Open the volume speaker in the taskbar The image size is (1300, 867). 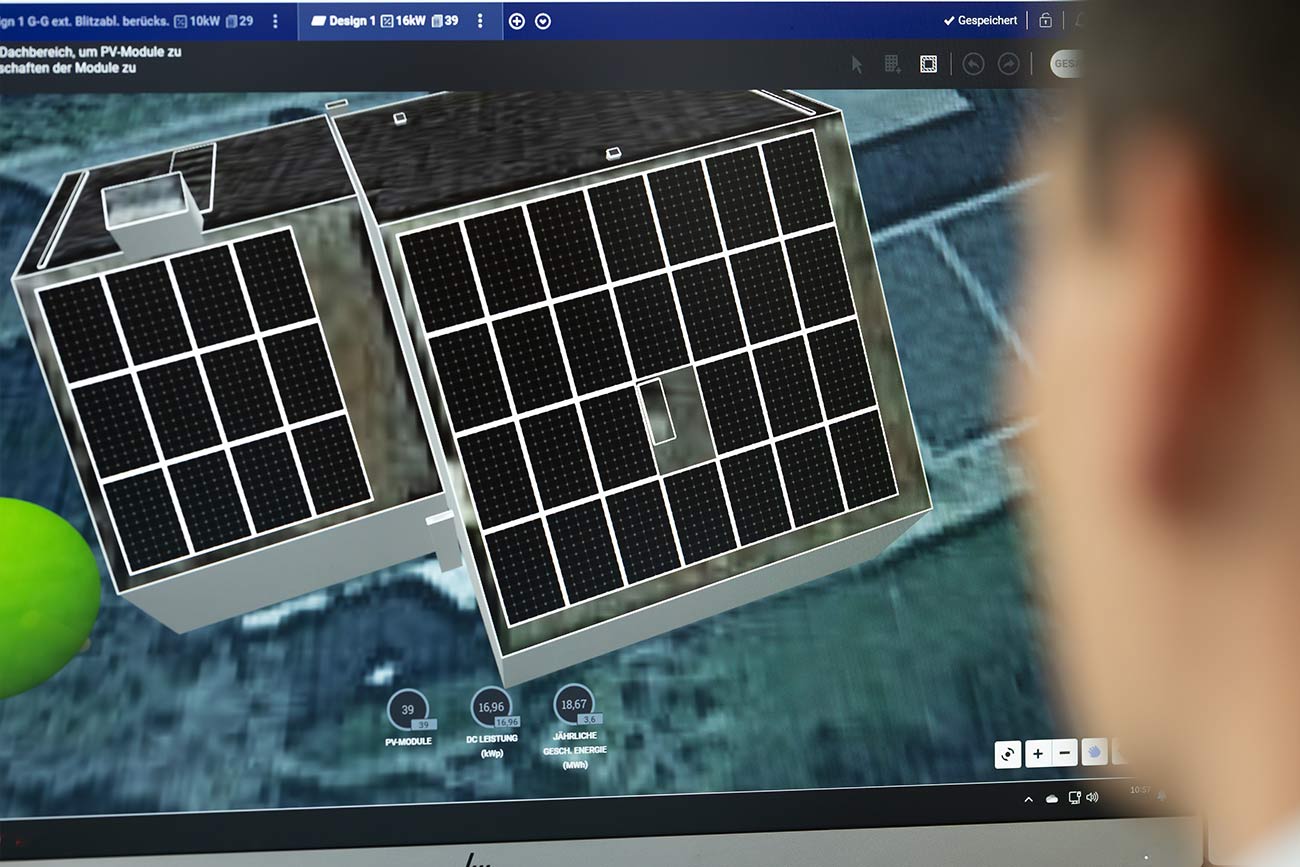pyautogui.click(x=1091, y=798)
